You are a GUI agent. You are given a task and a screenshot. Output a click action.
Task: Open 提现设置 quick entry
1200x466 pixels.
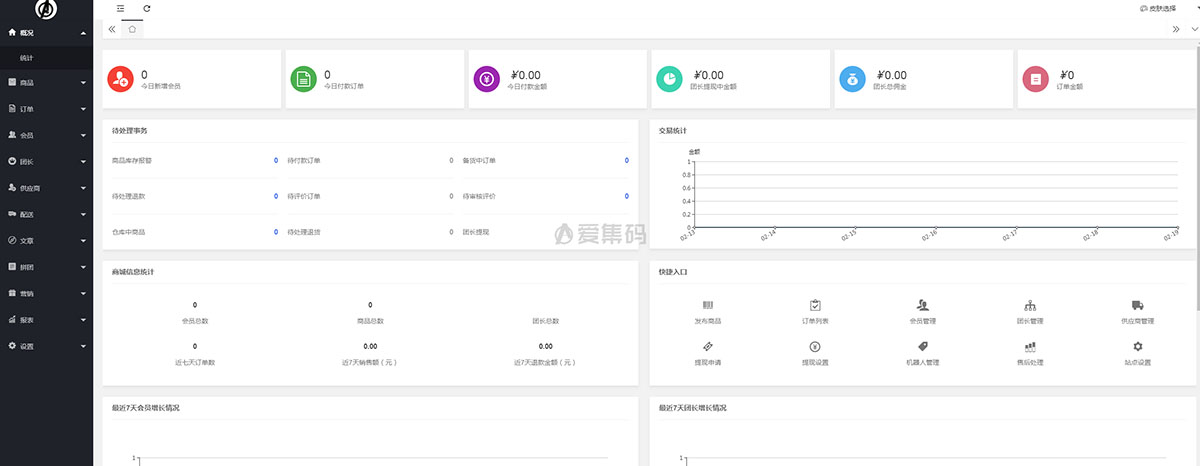815,352
